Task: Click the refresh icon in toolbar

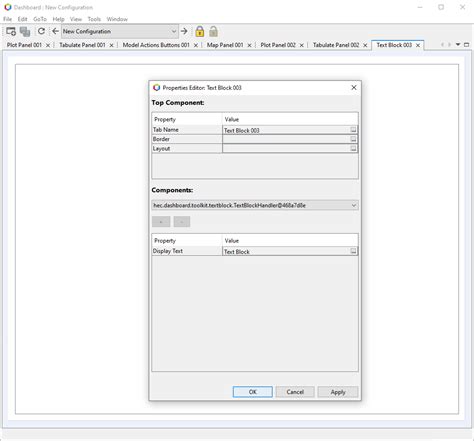Action: 41,31
